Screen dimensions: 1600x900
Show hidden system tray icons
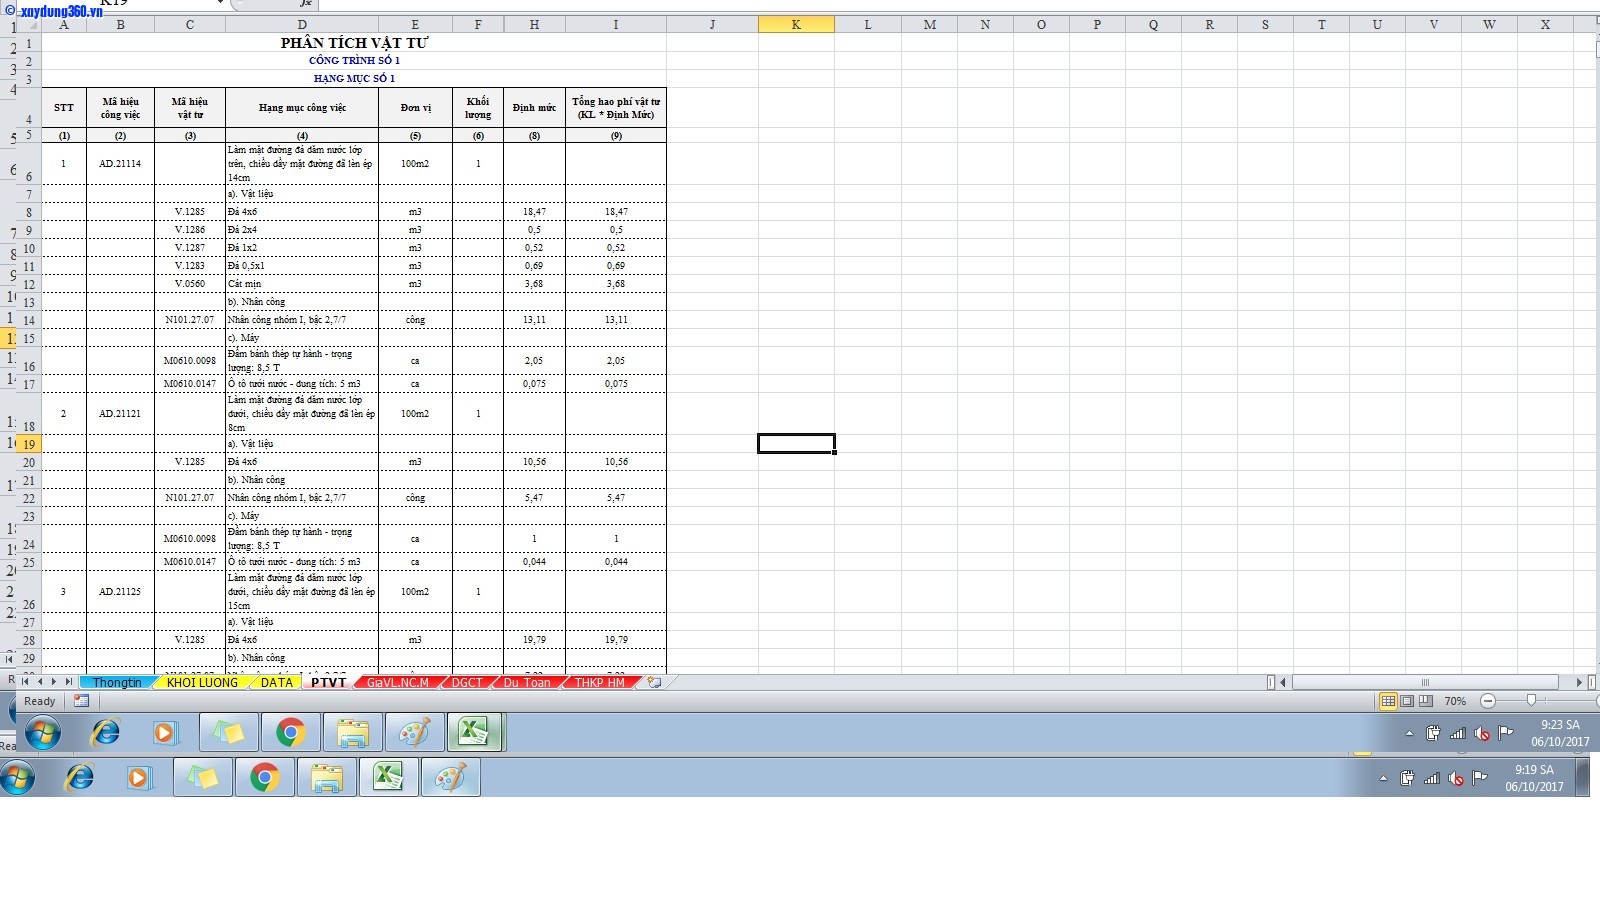coord(1409,733)
